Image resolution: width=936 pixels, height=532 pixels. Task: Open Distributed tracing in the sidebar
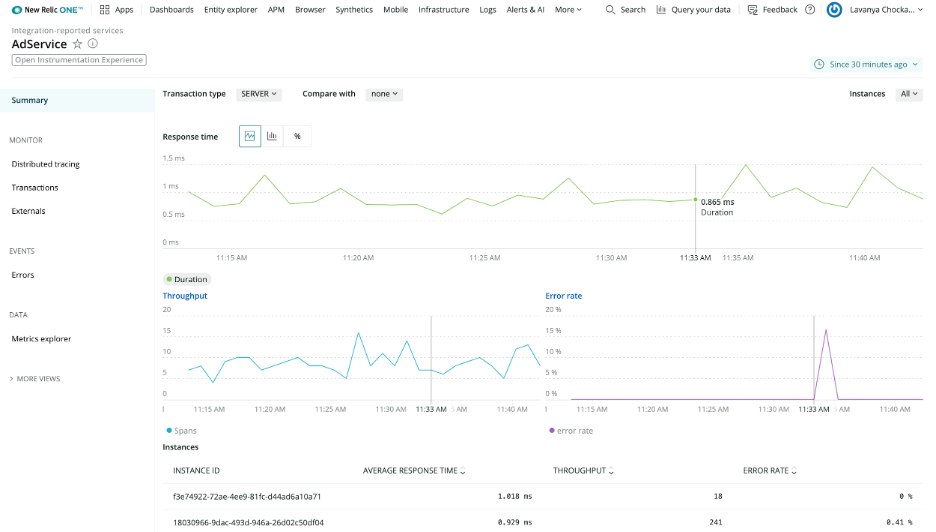click(45, 164)
